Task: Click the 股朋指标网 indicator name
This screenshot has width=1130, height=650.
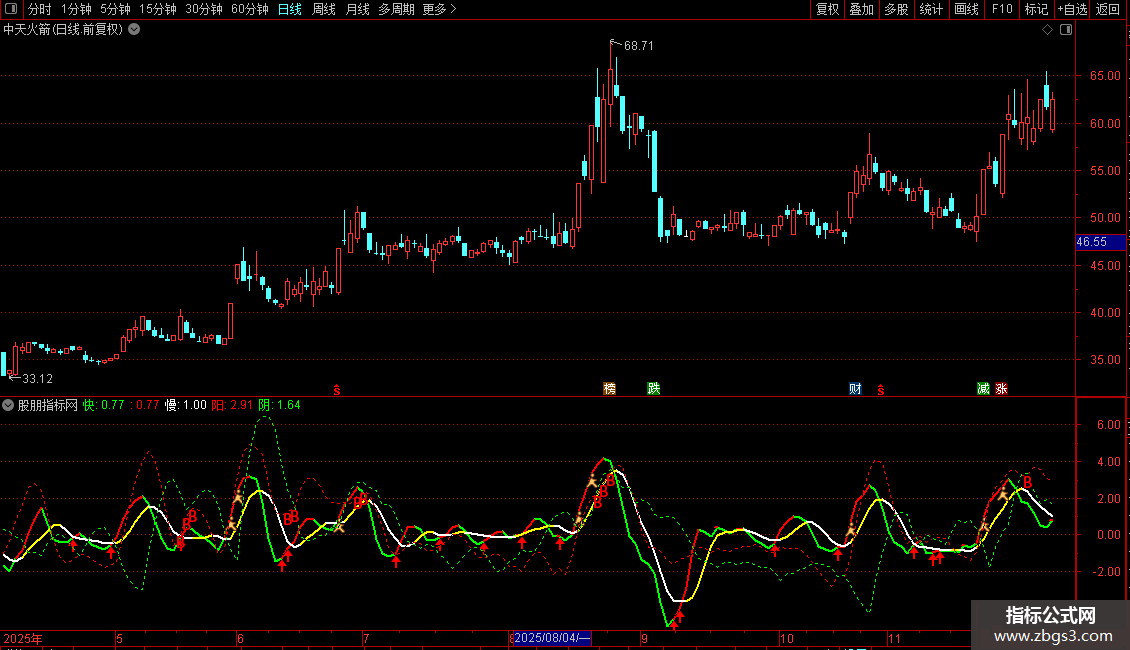Action: 48,405
